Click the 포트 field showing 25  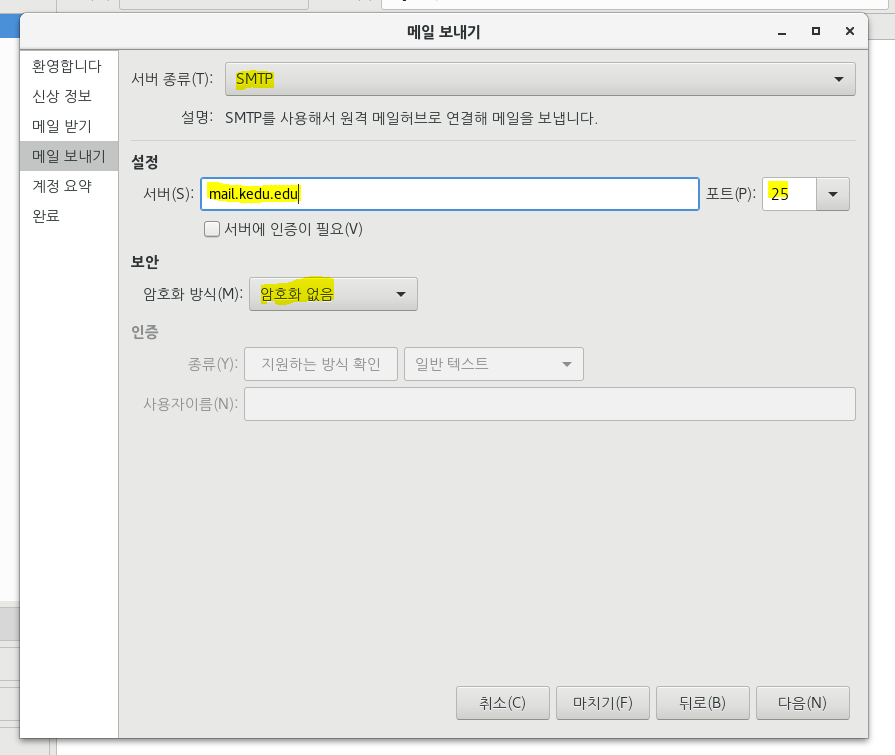[x=789, y=194]
